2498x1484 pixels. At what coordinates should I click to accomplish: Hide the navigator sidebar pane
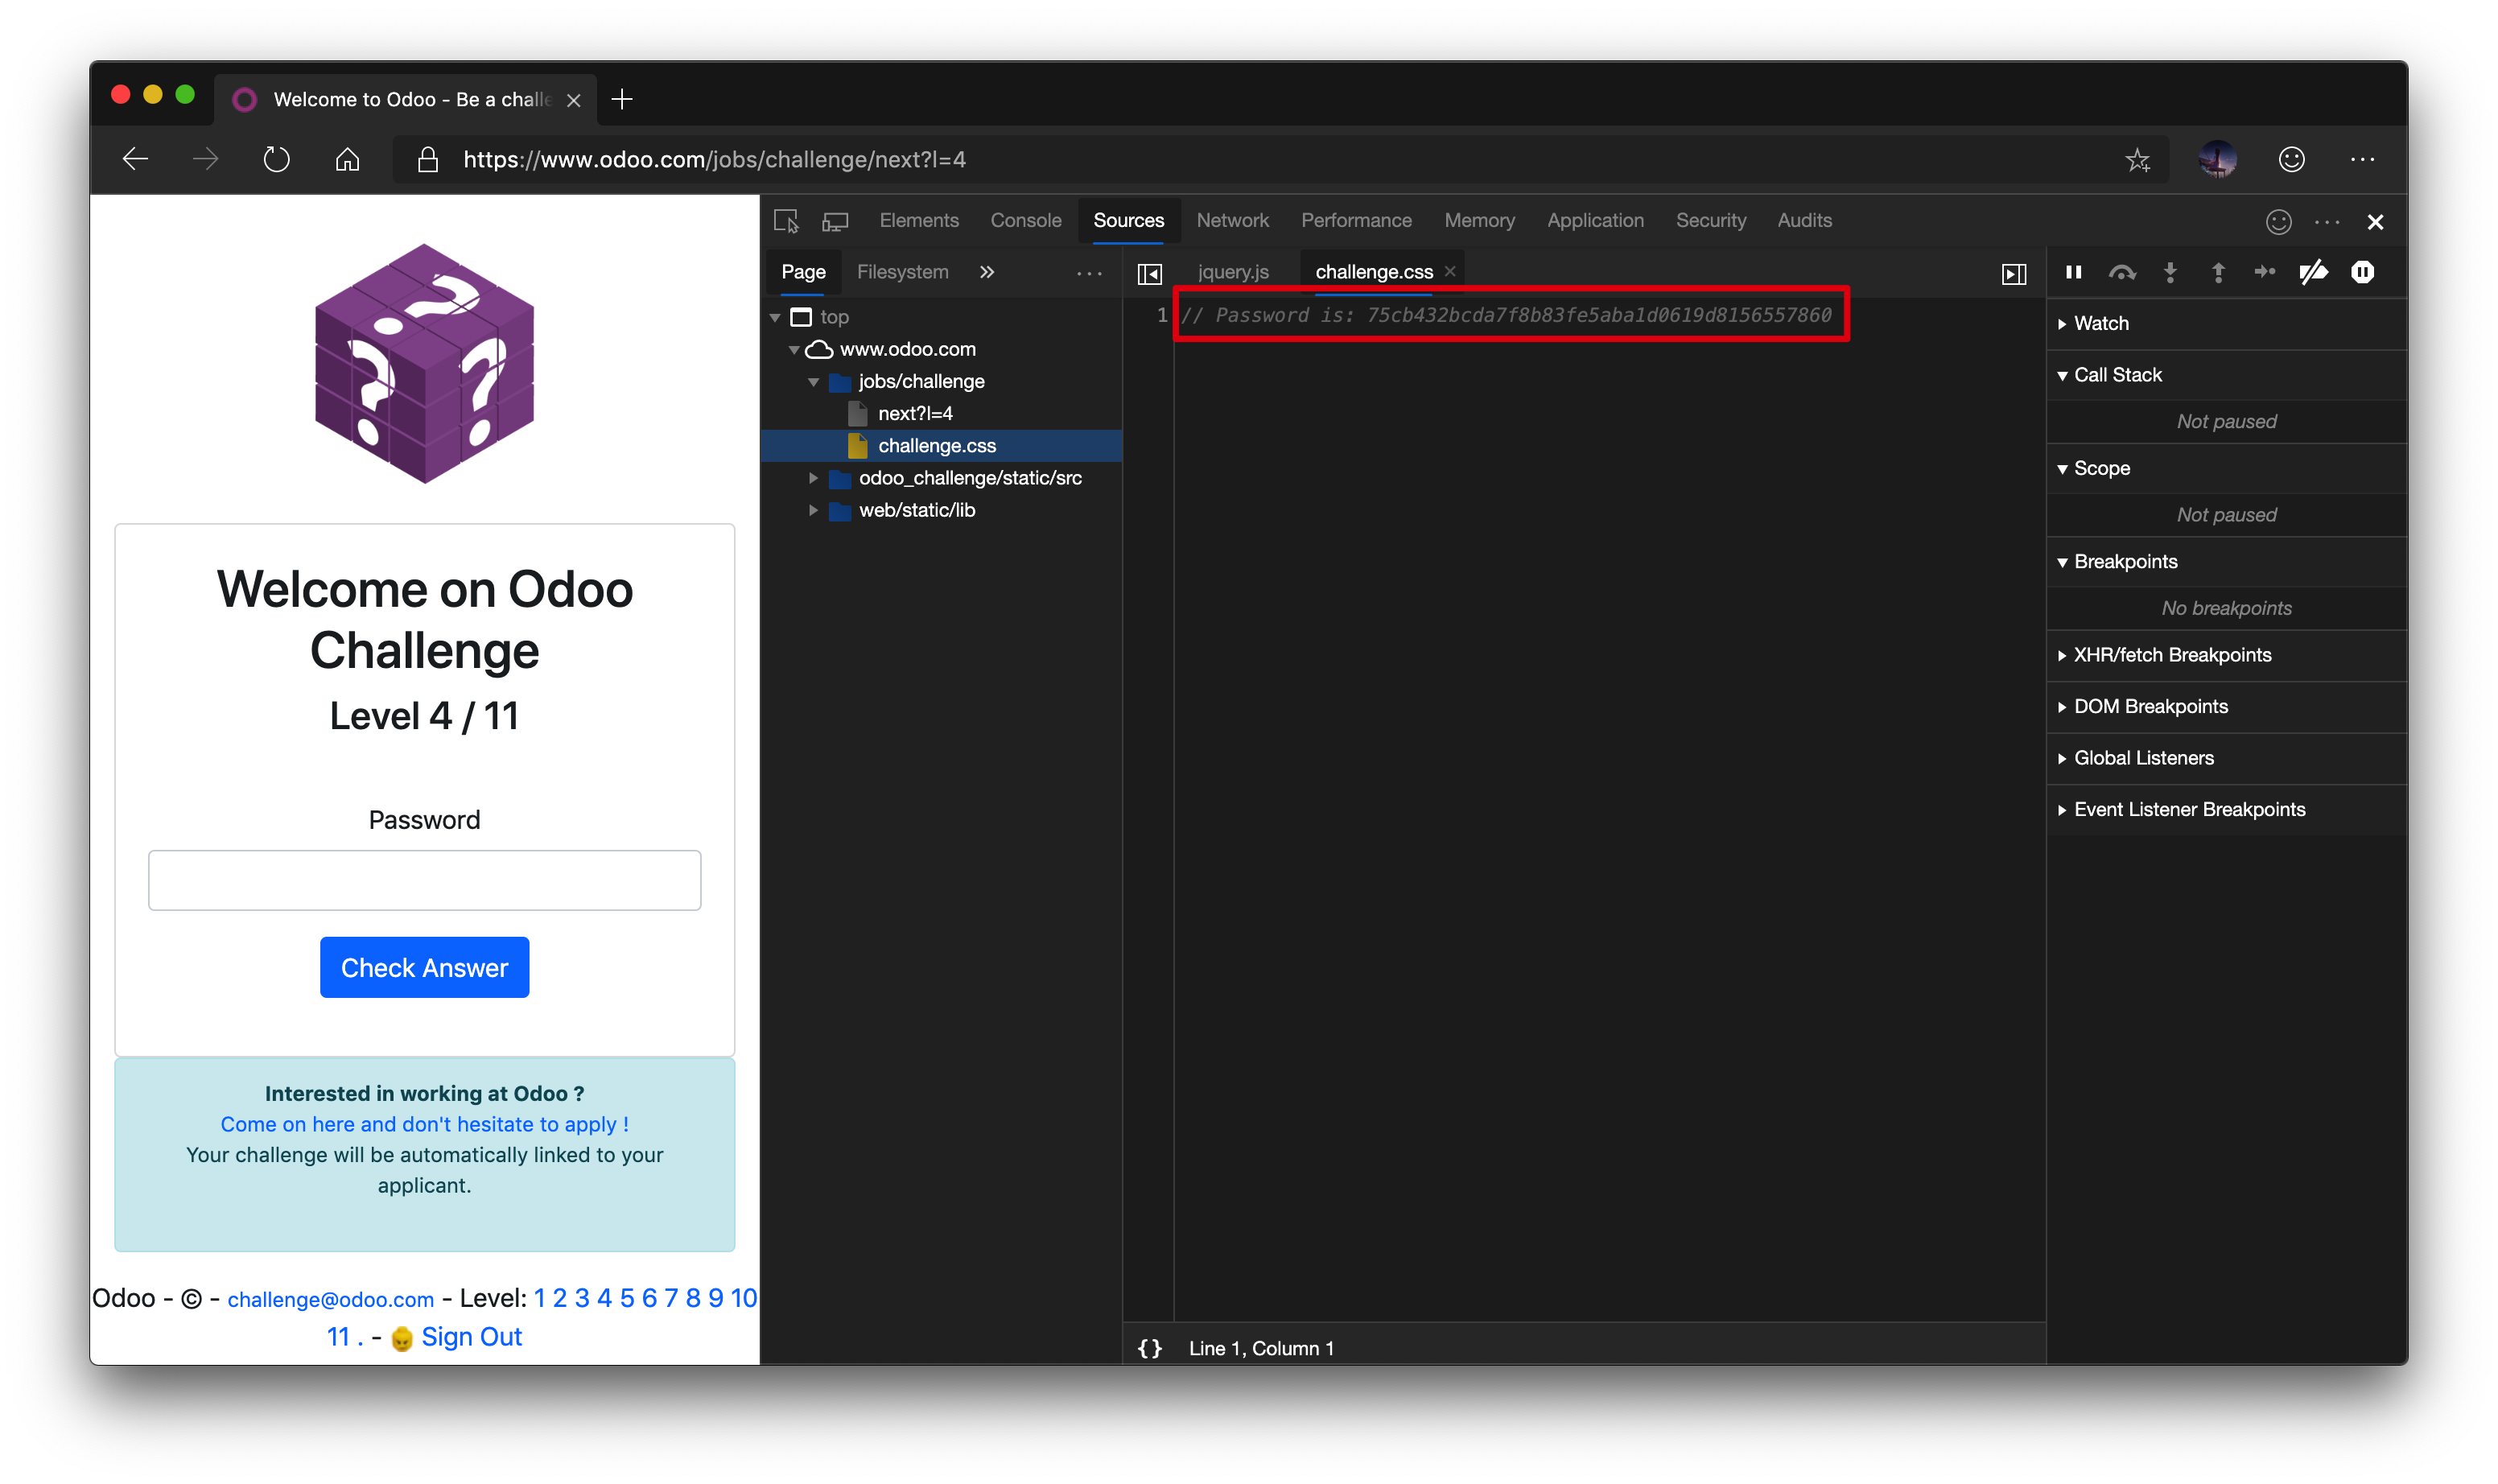pos(1149,273)
